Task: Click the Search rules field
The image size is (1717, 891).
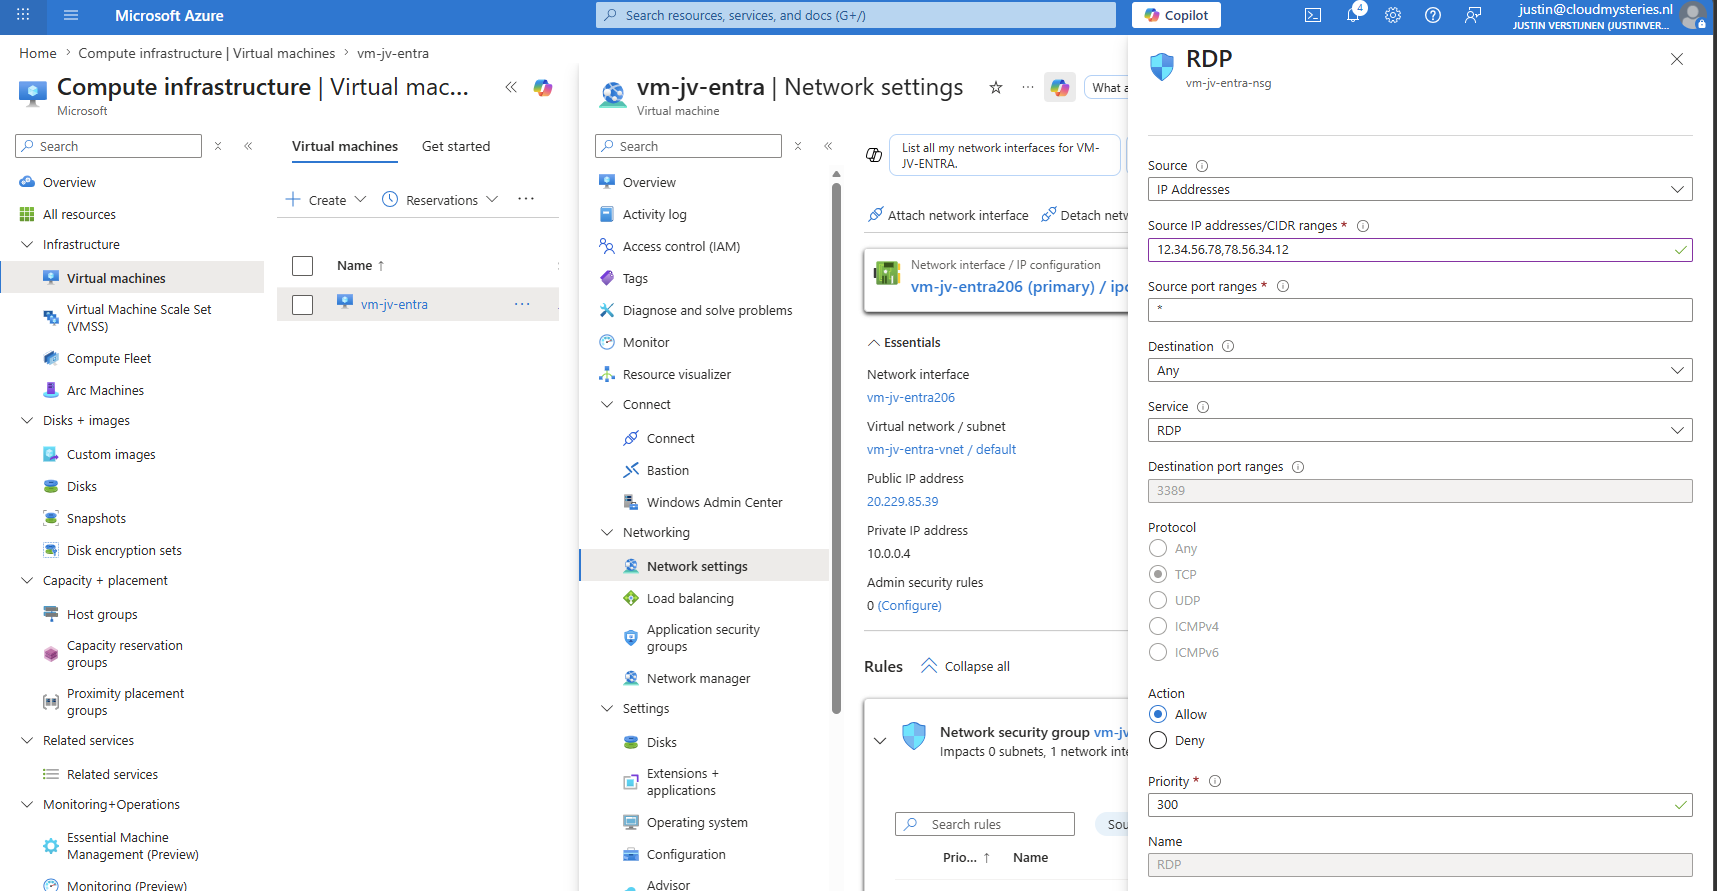Action: tap(985, 824)
